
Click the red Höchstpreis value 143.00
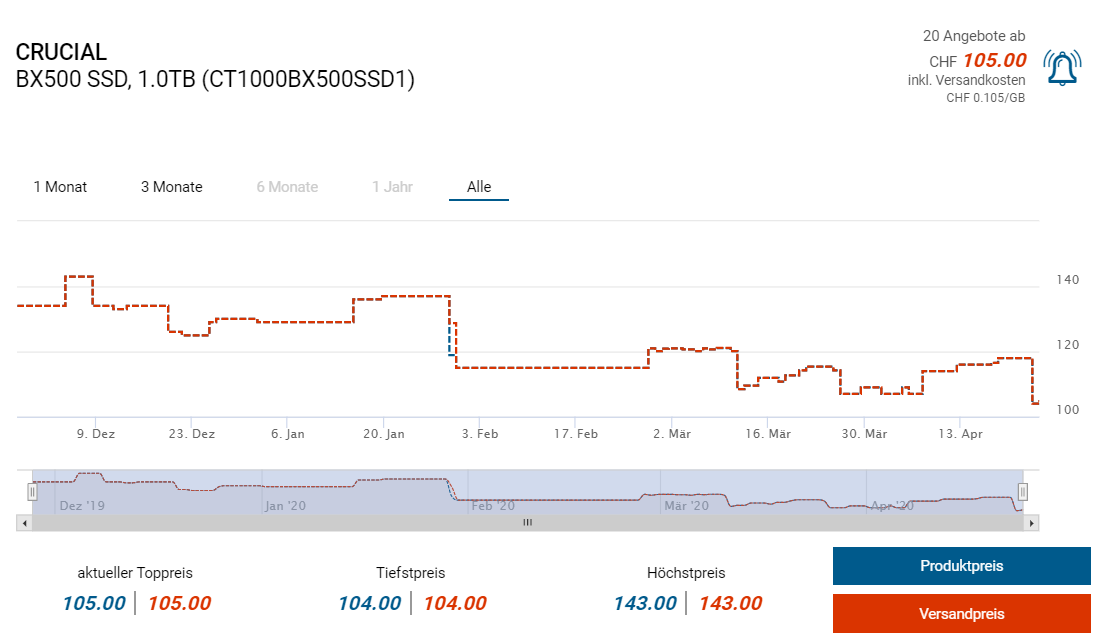tap(730, 603)
